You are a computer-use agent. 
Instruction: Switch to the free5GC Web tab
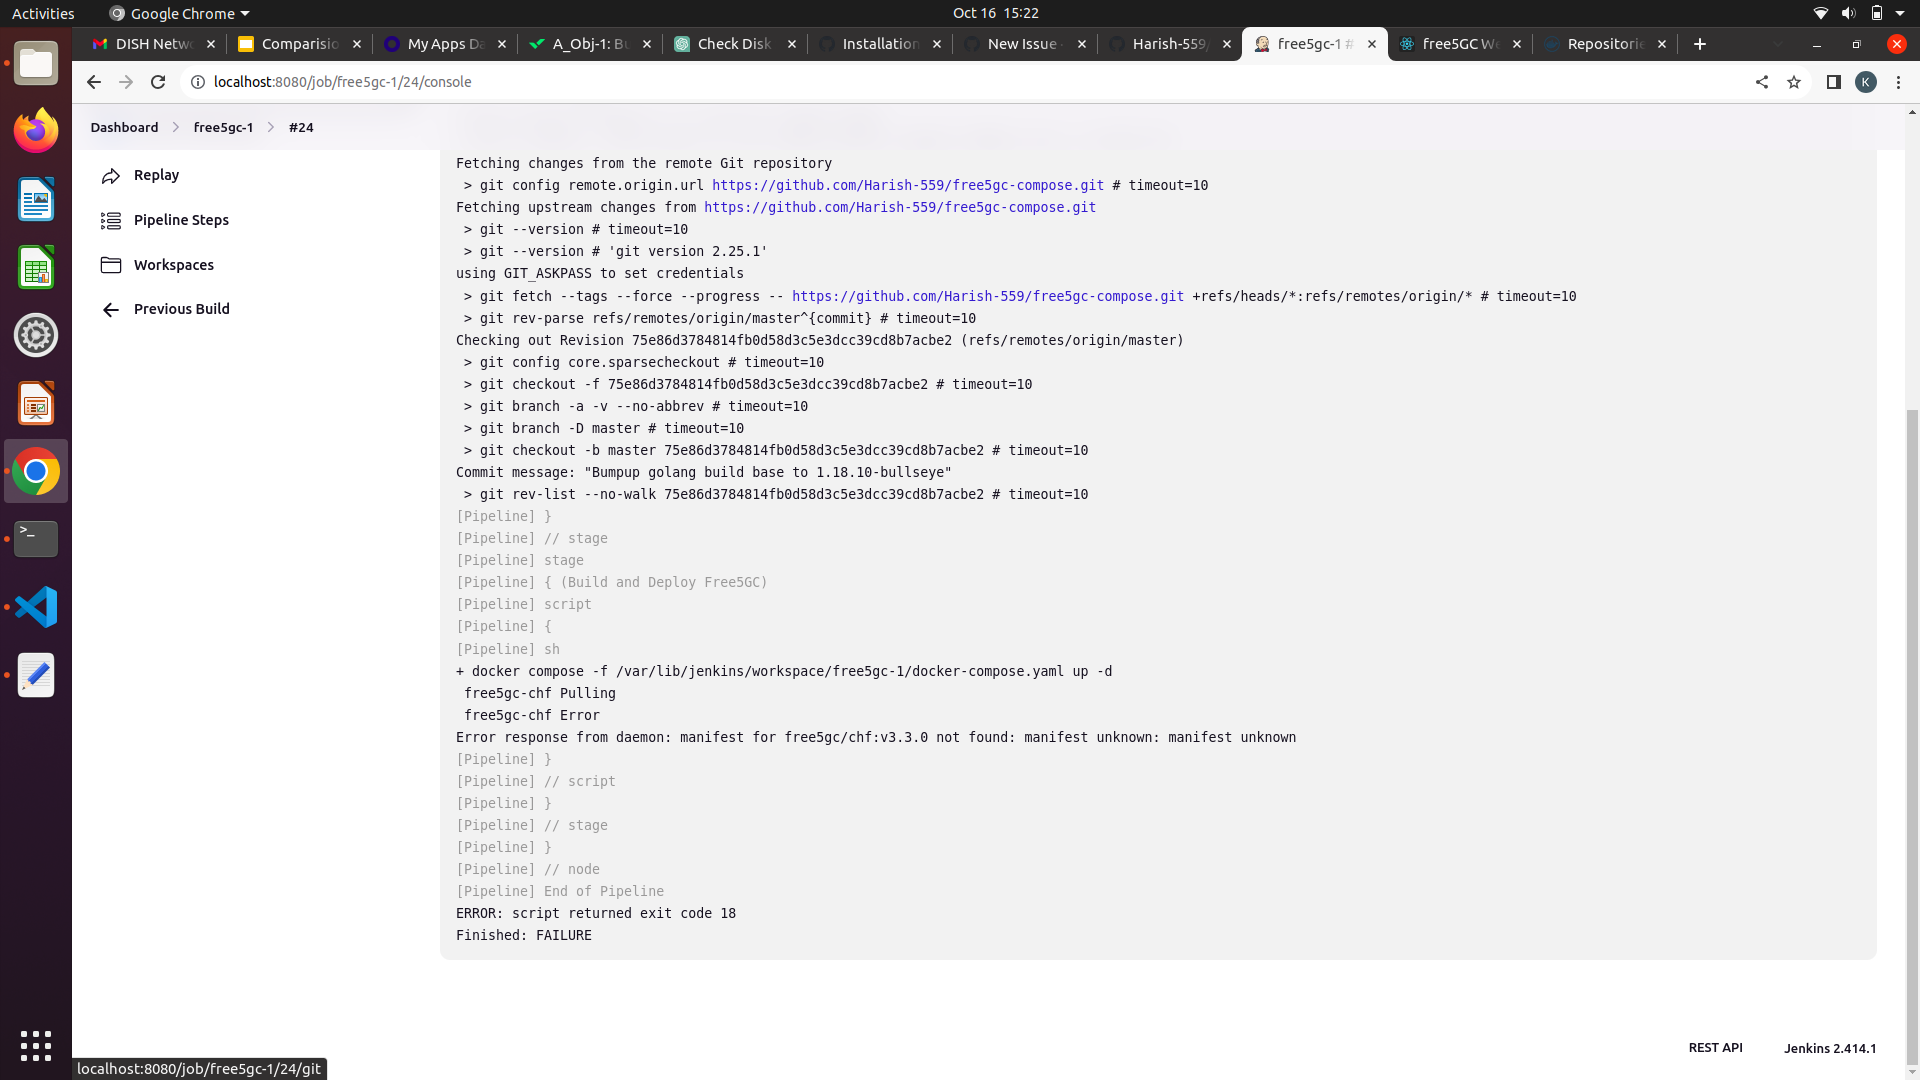[x=1459, y=43]
